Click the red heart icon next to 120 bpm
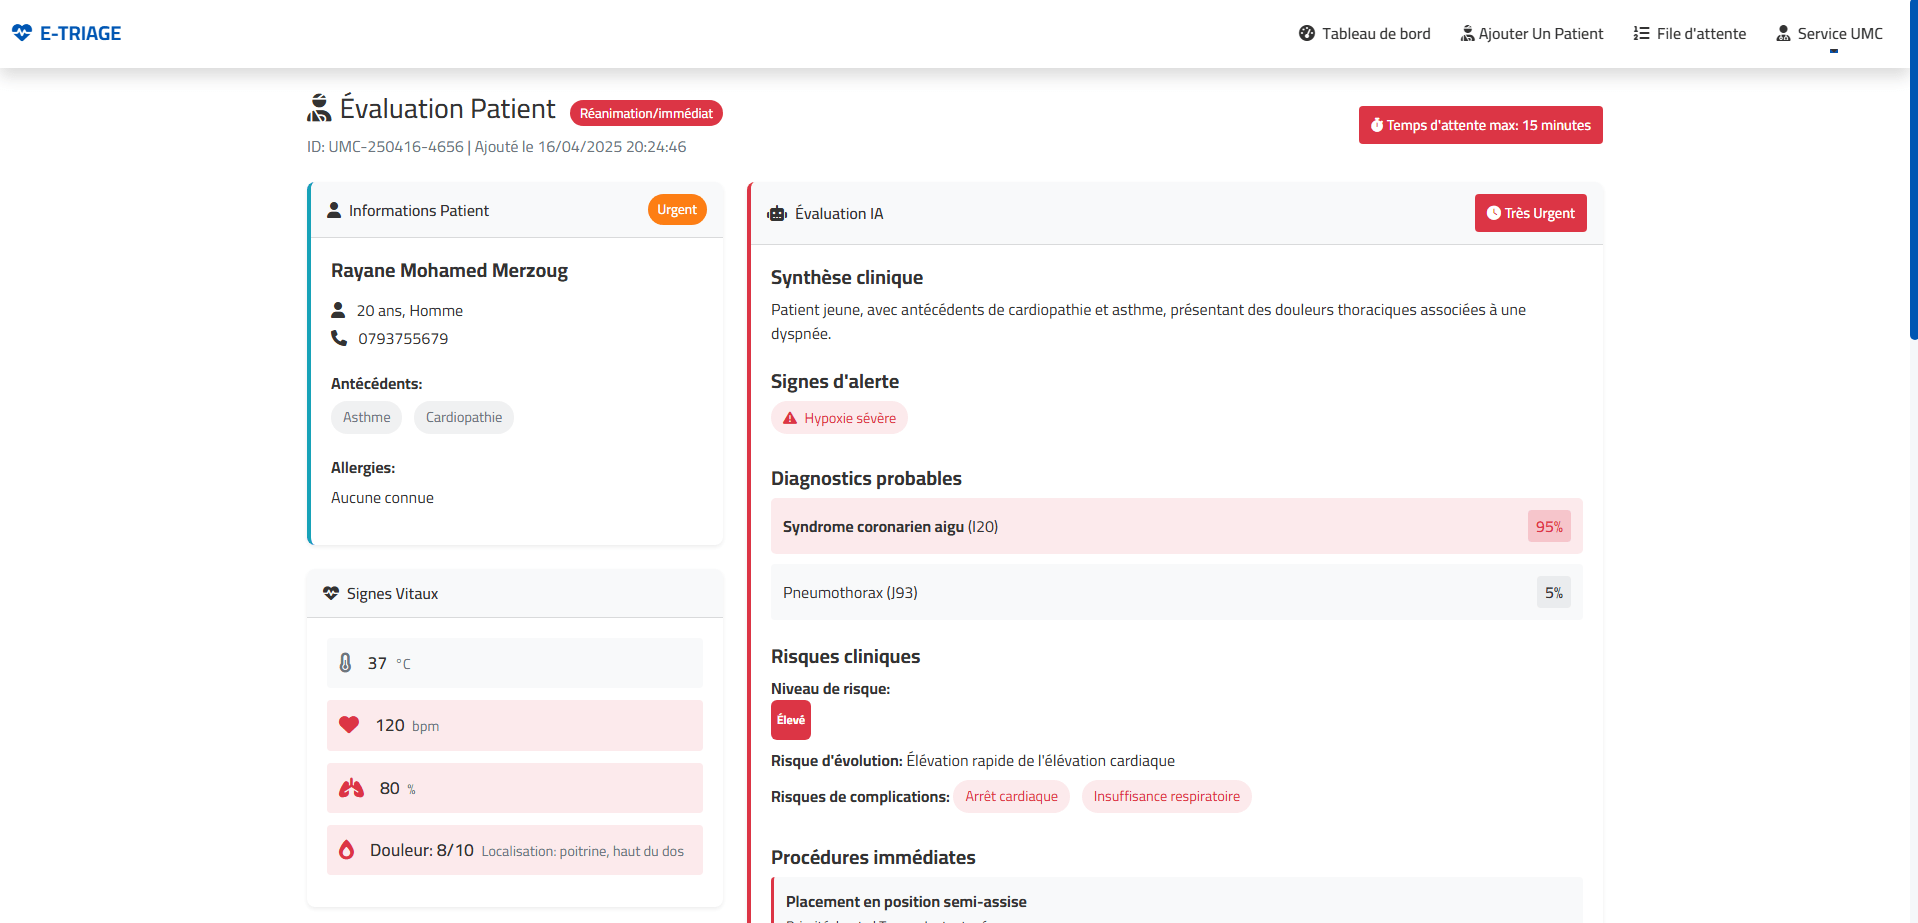Image resolution: width=1918 pixels, height=923 pixels. pyautogui.click(x=349, y=725)
